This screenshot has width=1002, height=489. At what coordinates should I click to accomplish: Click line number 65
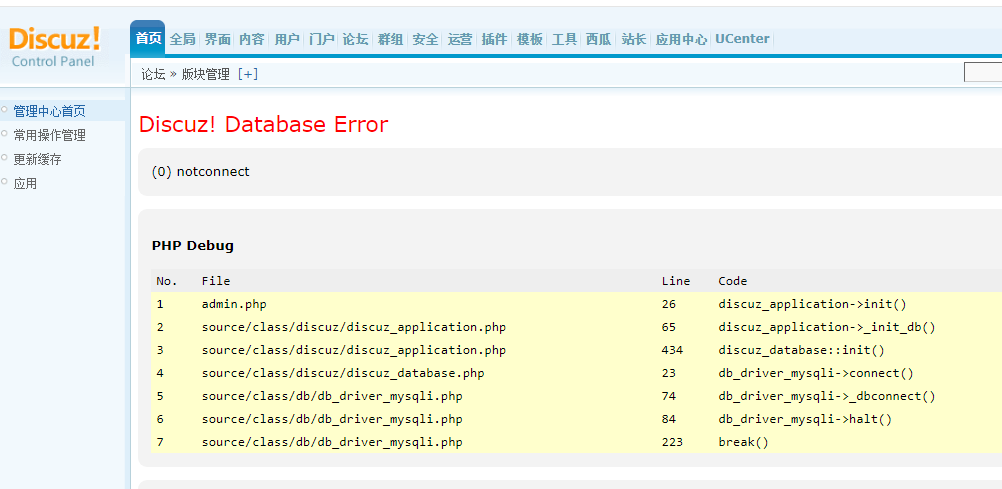(669, 327)
